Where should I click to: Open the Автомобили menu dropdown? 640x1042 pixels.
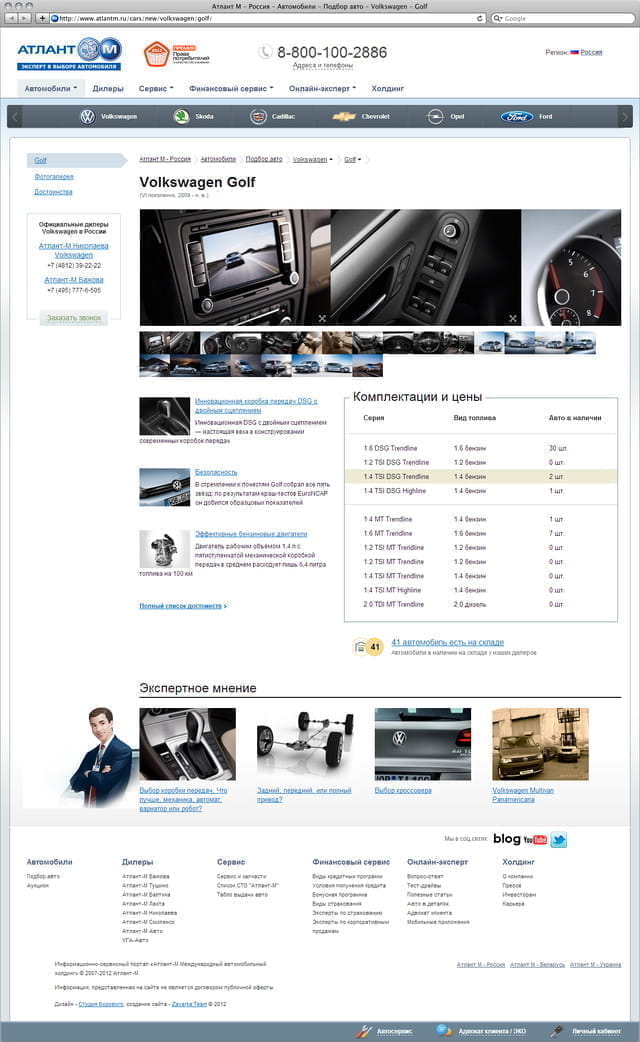[51, 88]
